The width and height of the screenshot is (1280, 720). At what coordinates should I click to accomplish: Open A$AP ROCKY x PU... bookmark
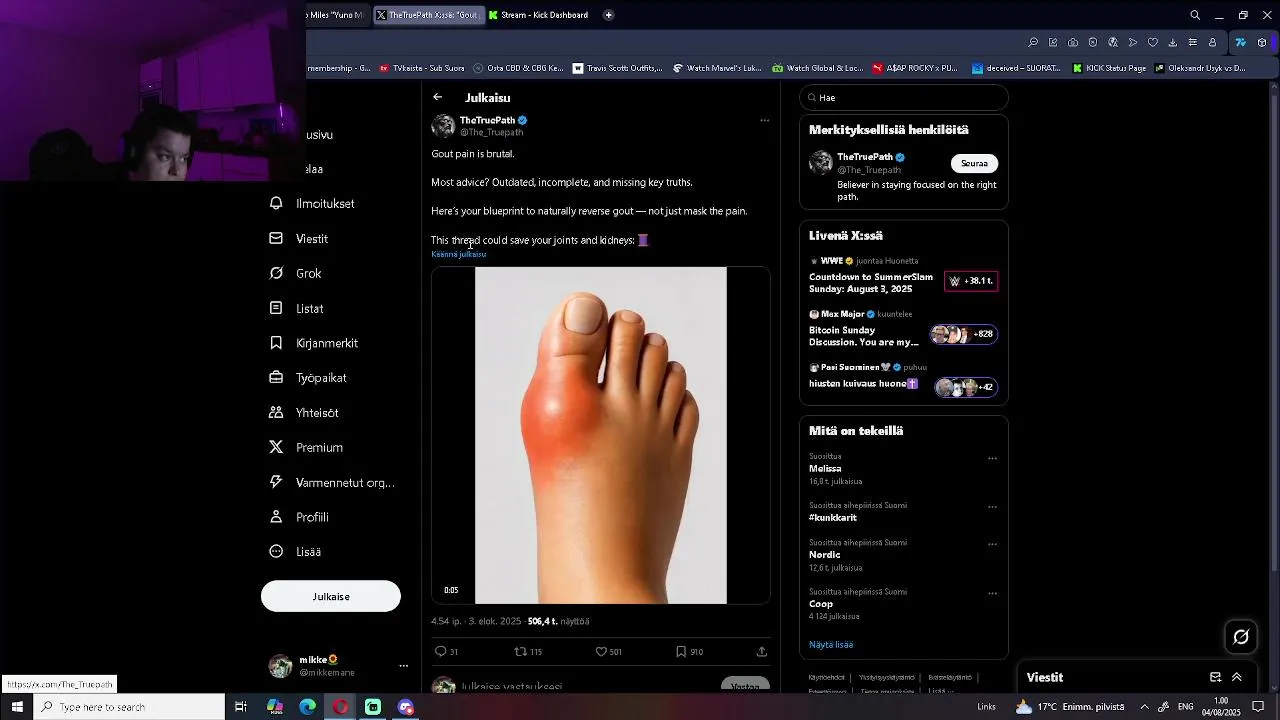point(915,68)
